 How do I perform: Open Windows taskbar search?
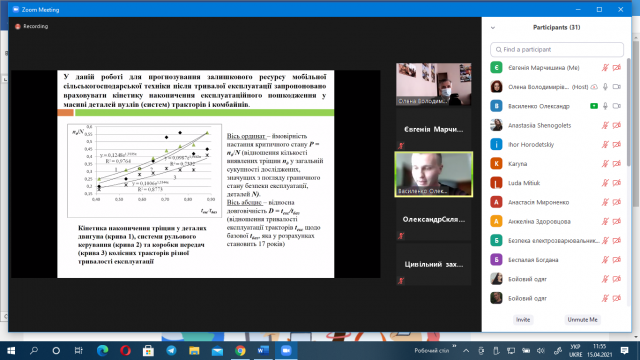pyautogui.click(x=34, y=351)
